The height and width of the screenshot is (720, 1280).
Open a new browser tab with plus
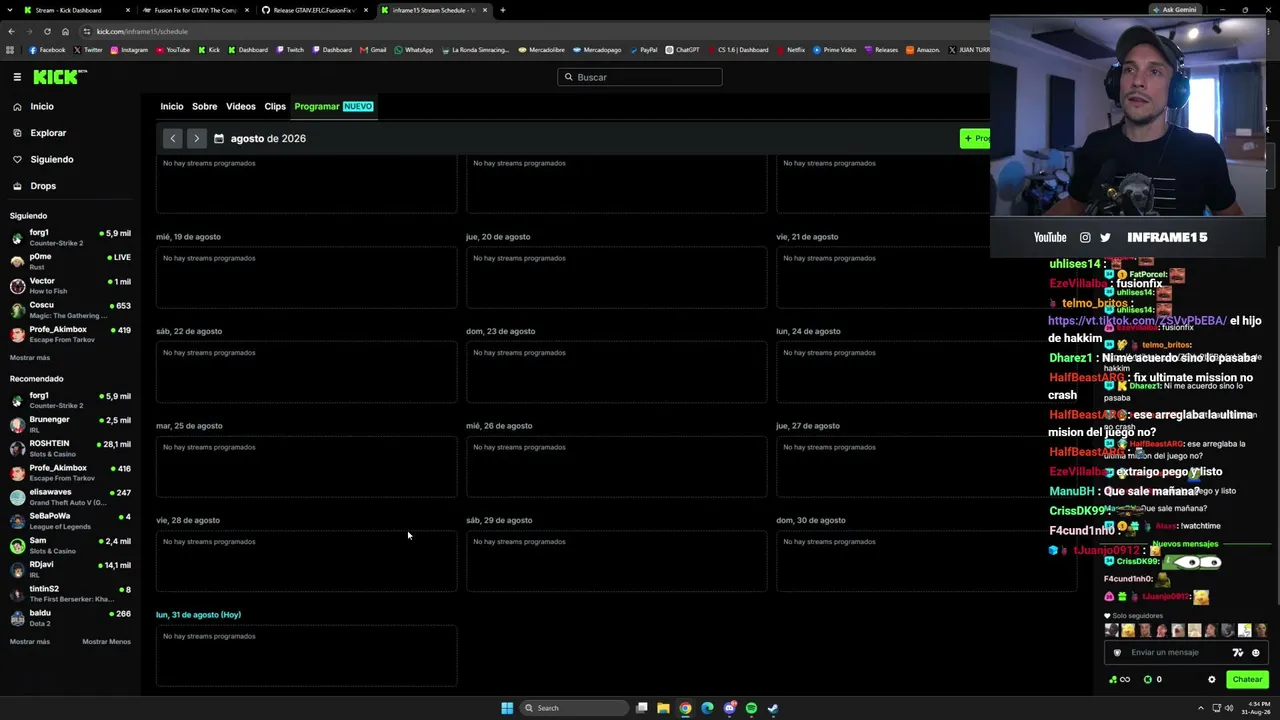(503, 10)
